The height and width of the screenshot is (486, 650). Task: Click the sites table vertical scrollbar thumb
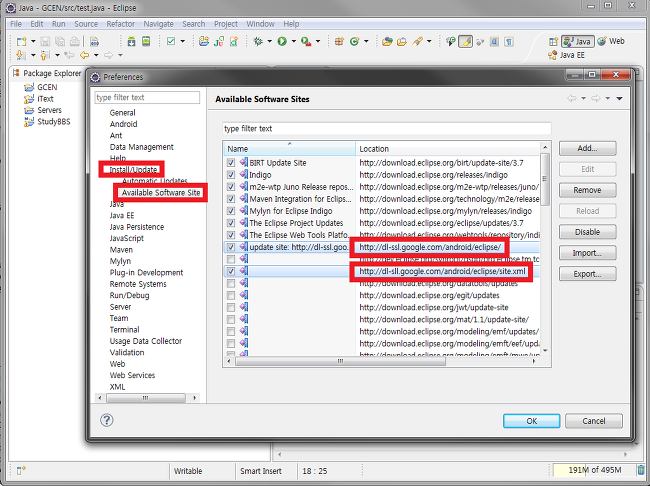545,179
